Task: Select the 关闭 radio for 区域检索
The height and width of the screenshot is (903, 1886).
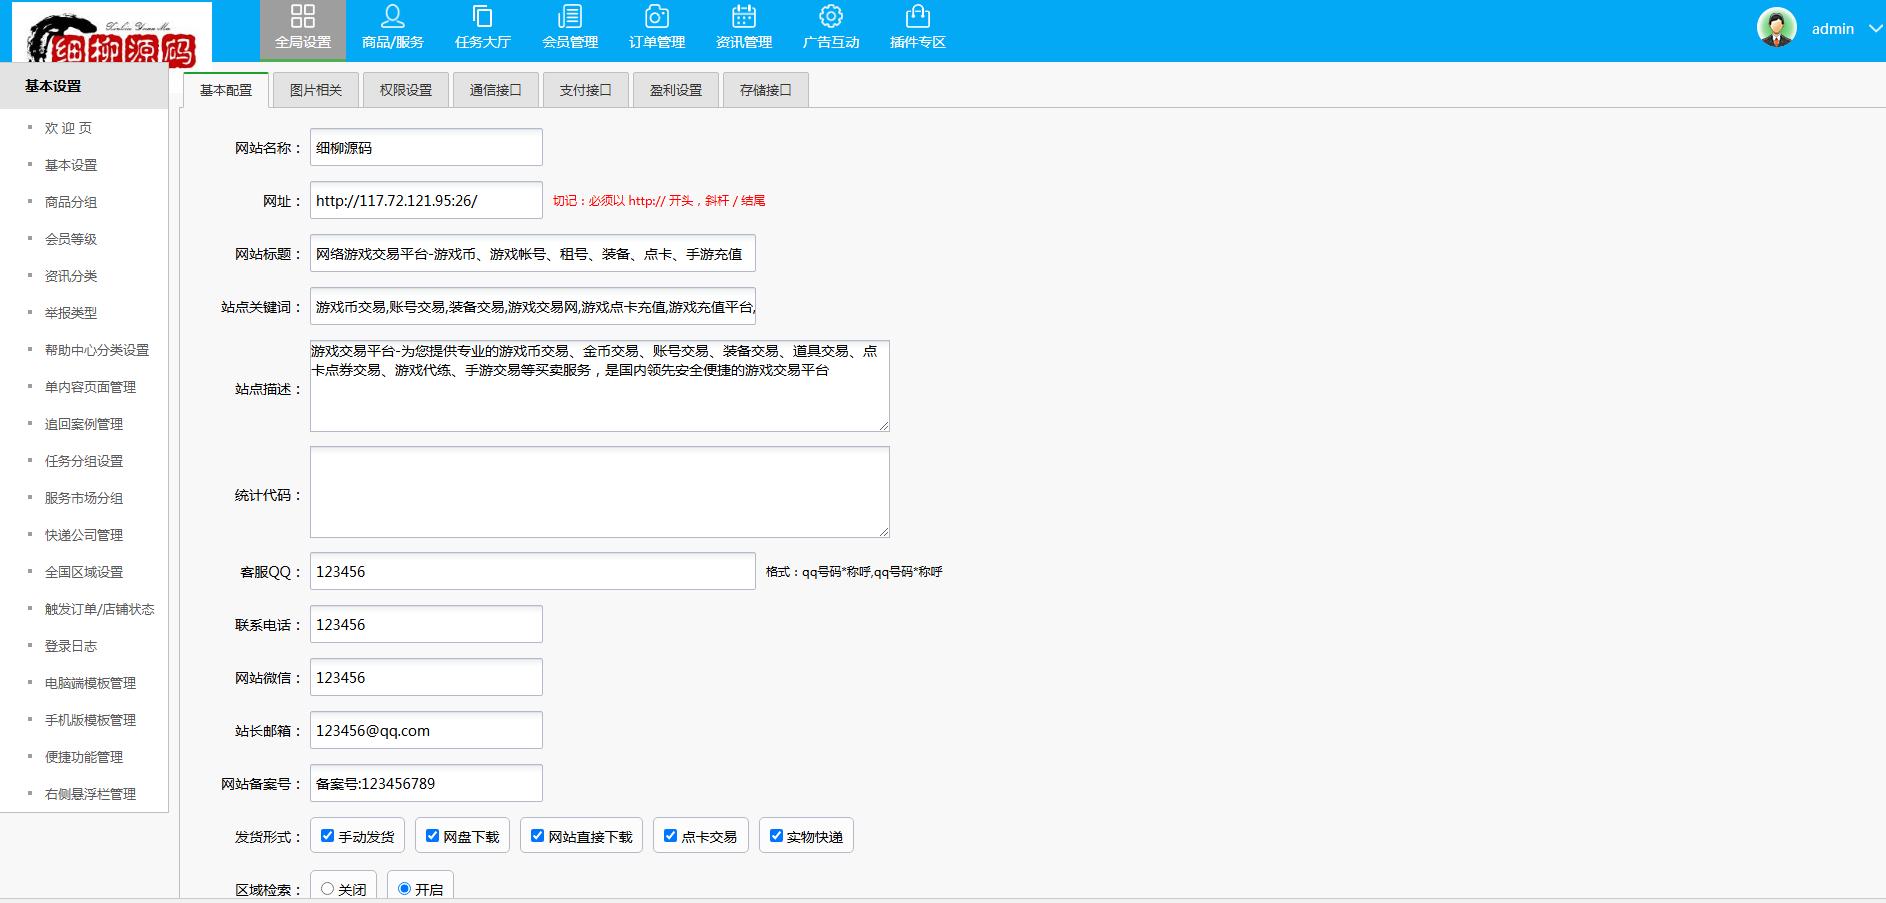Action: coord(327,888)
